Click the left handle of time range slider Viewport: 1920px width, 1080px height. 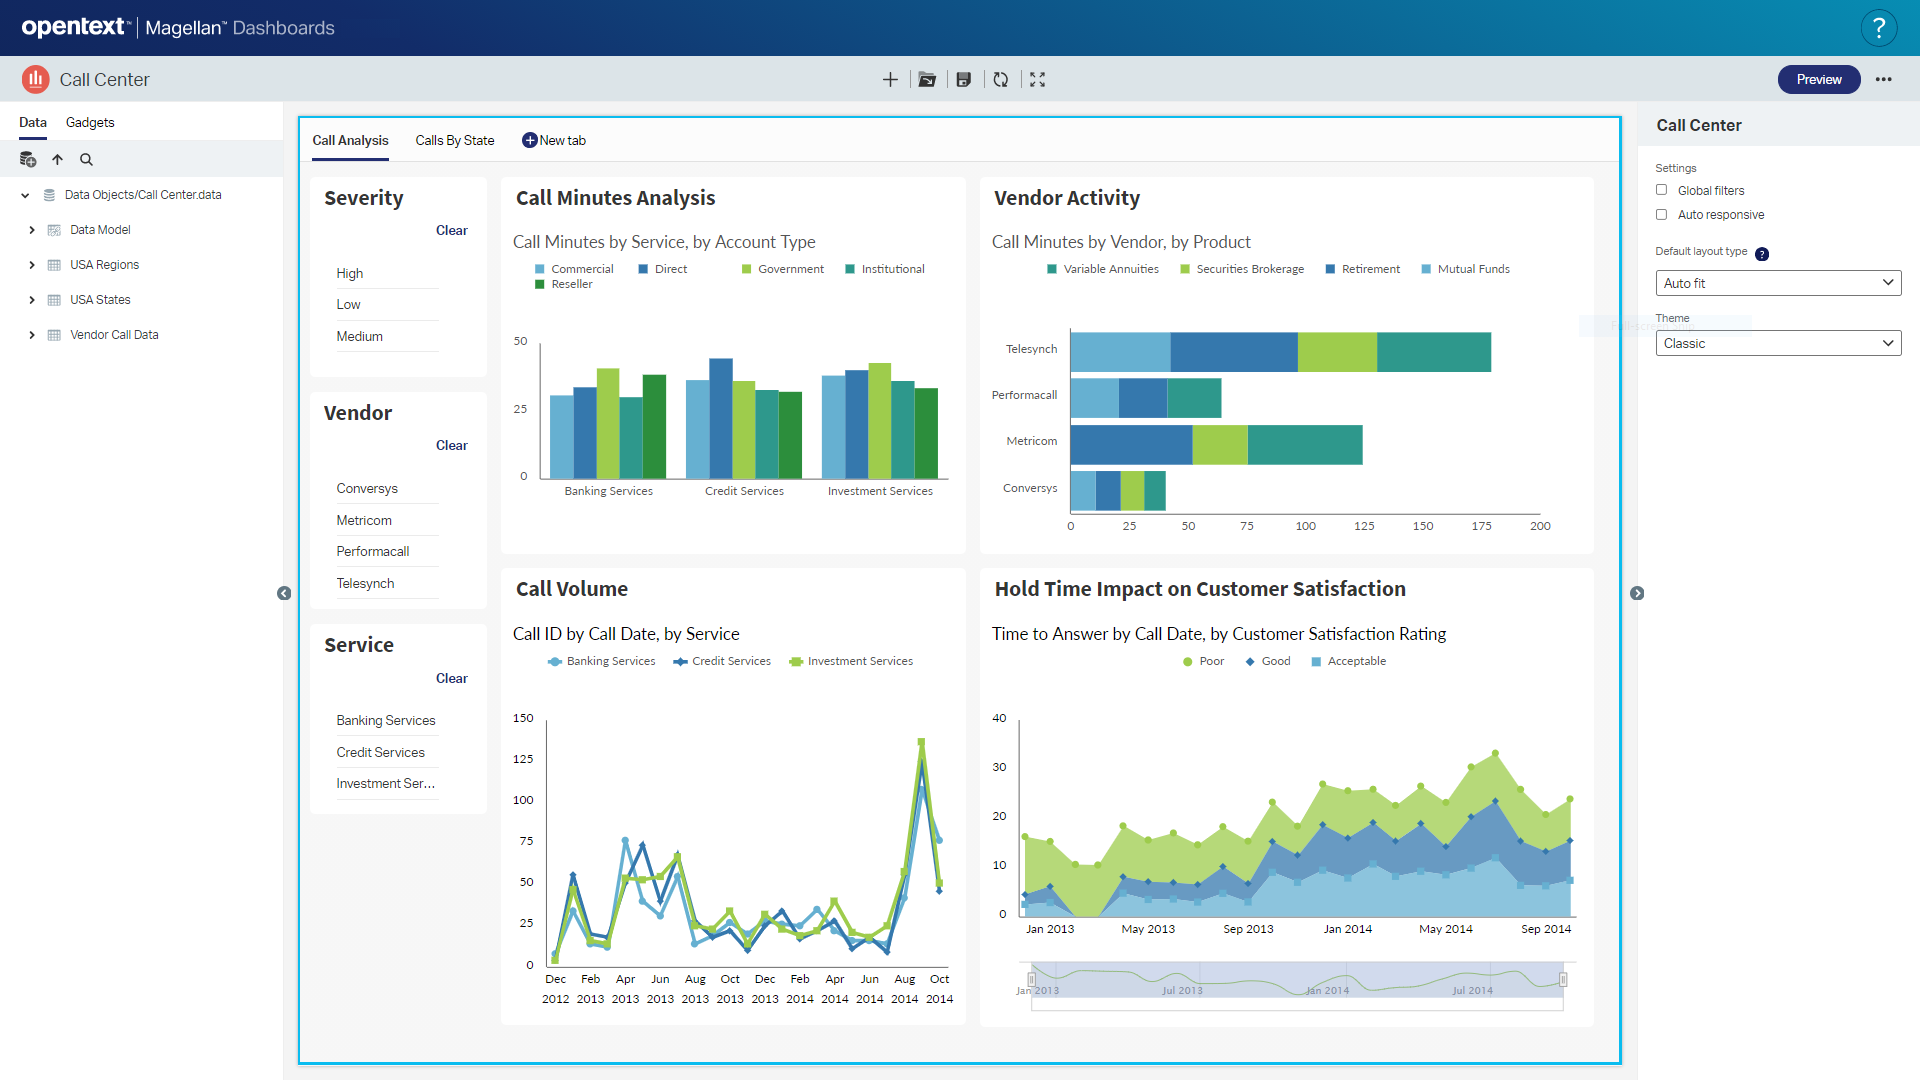click(1031, 980)
